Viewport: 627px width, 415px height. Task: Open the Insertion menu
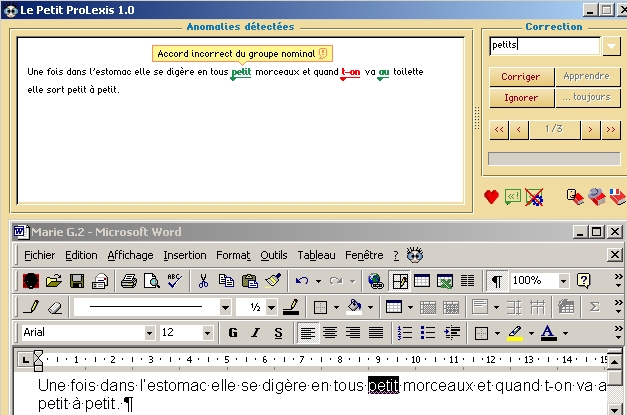(185, 255)
